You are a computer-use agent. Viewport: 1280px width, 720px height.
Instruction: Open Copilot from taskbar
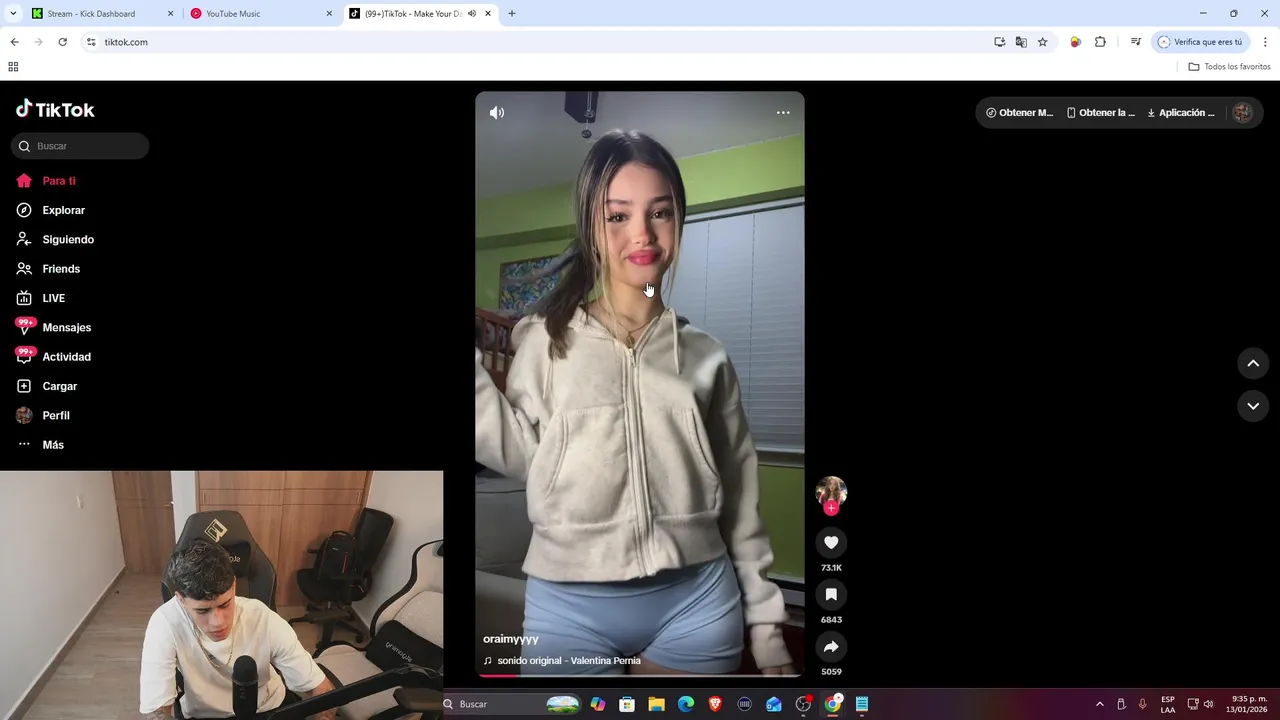tap(598, 704)
